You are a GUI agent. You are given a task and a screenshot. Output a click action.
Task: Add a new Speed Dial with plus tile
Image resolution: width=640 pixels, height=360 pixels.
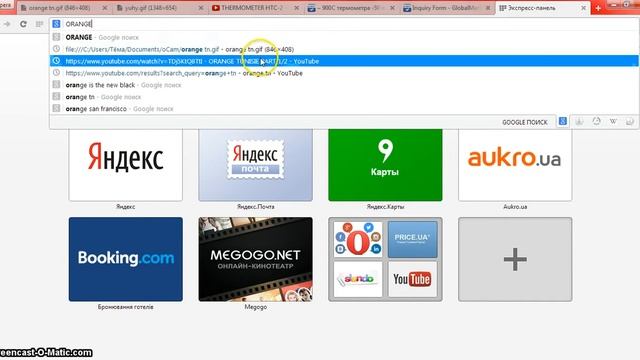515,259
